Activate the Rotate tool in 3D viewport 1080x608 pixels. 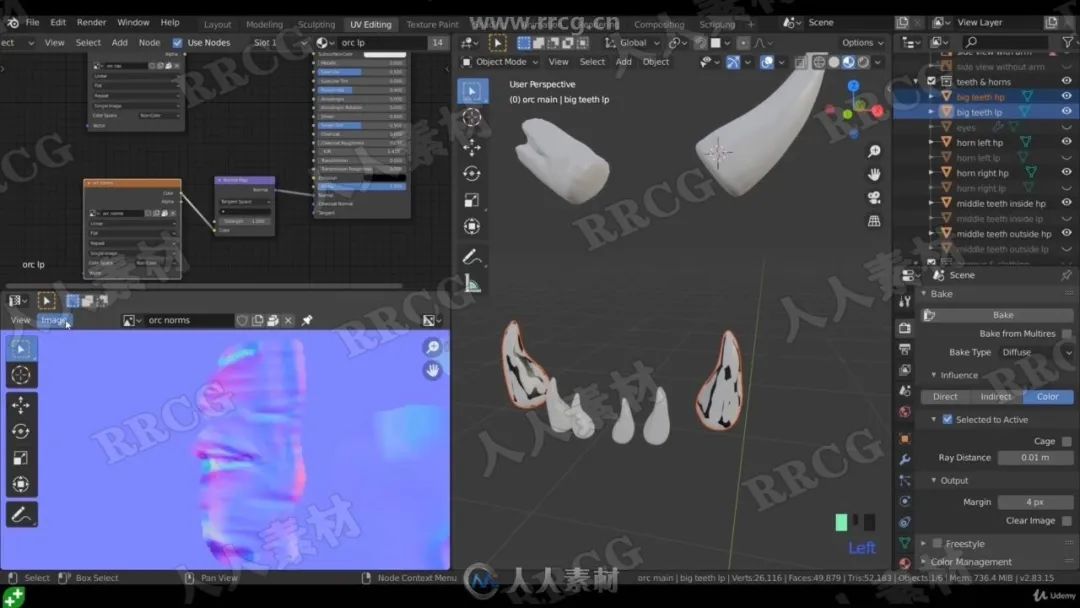pyautogui.click(x=472, y=174)
